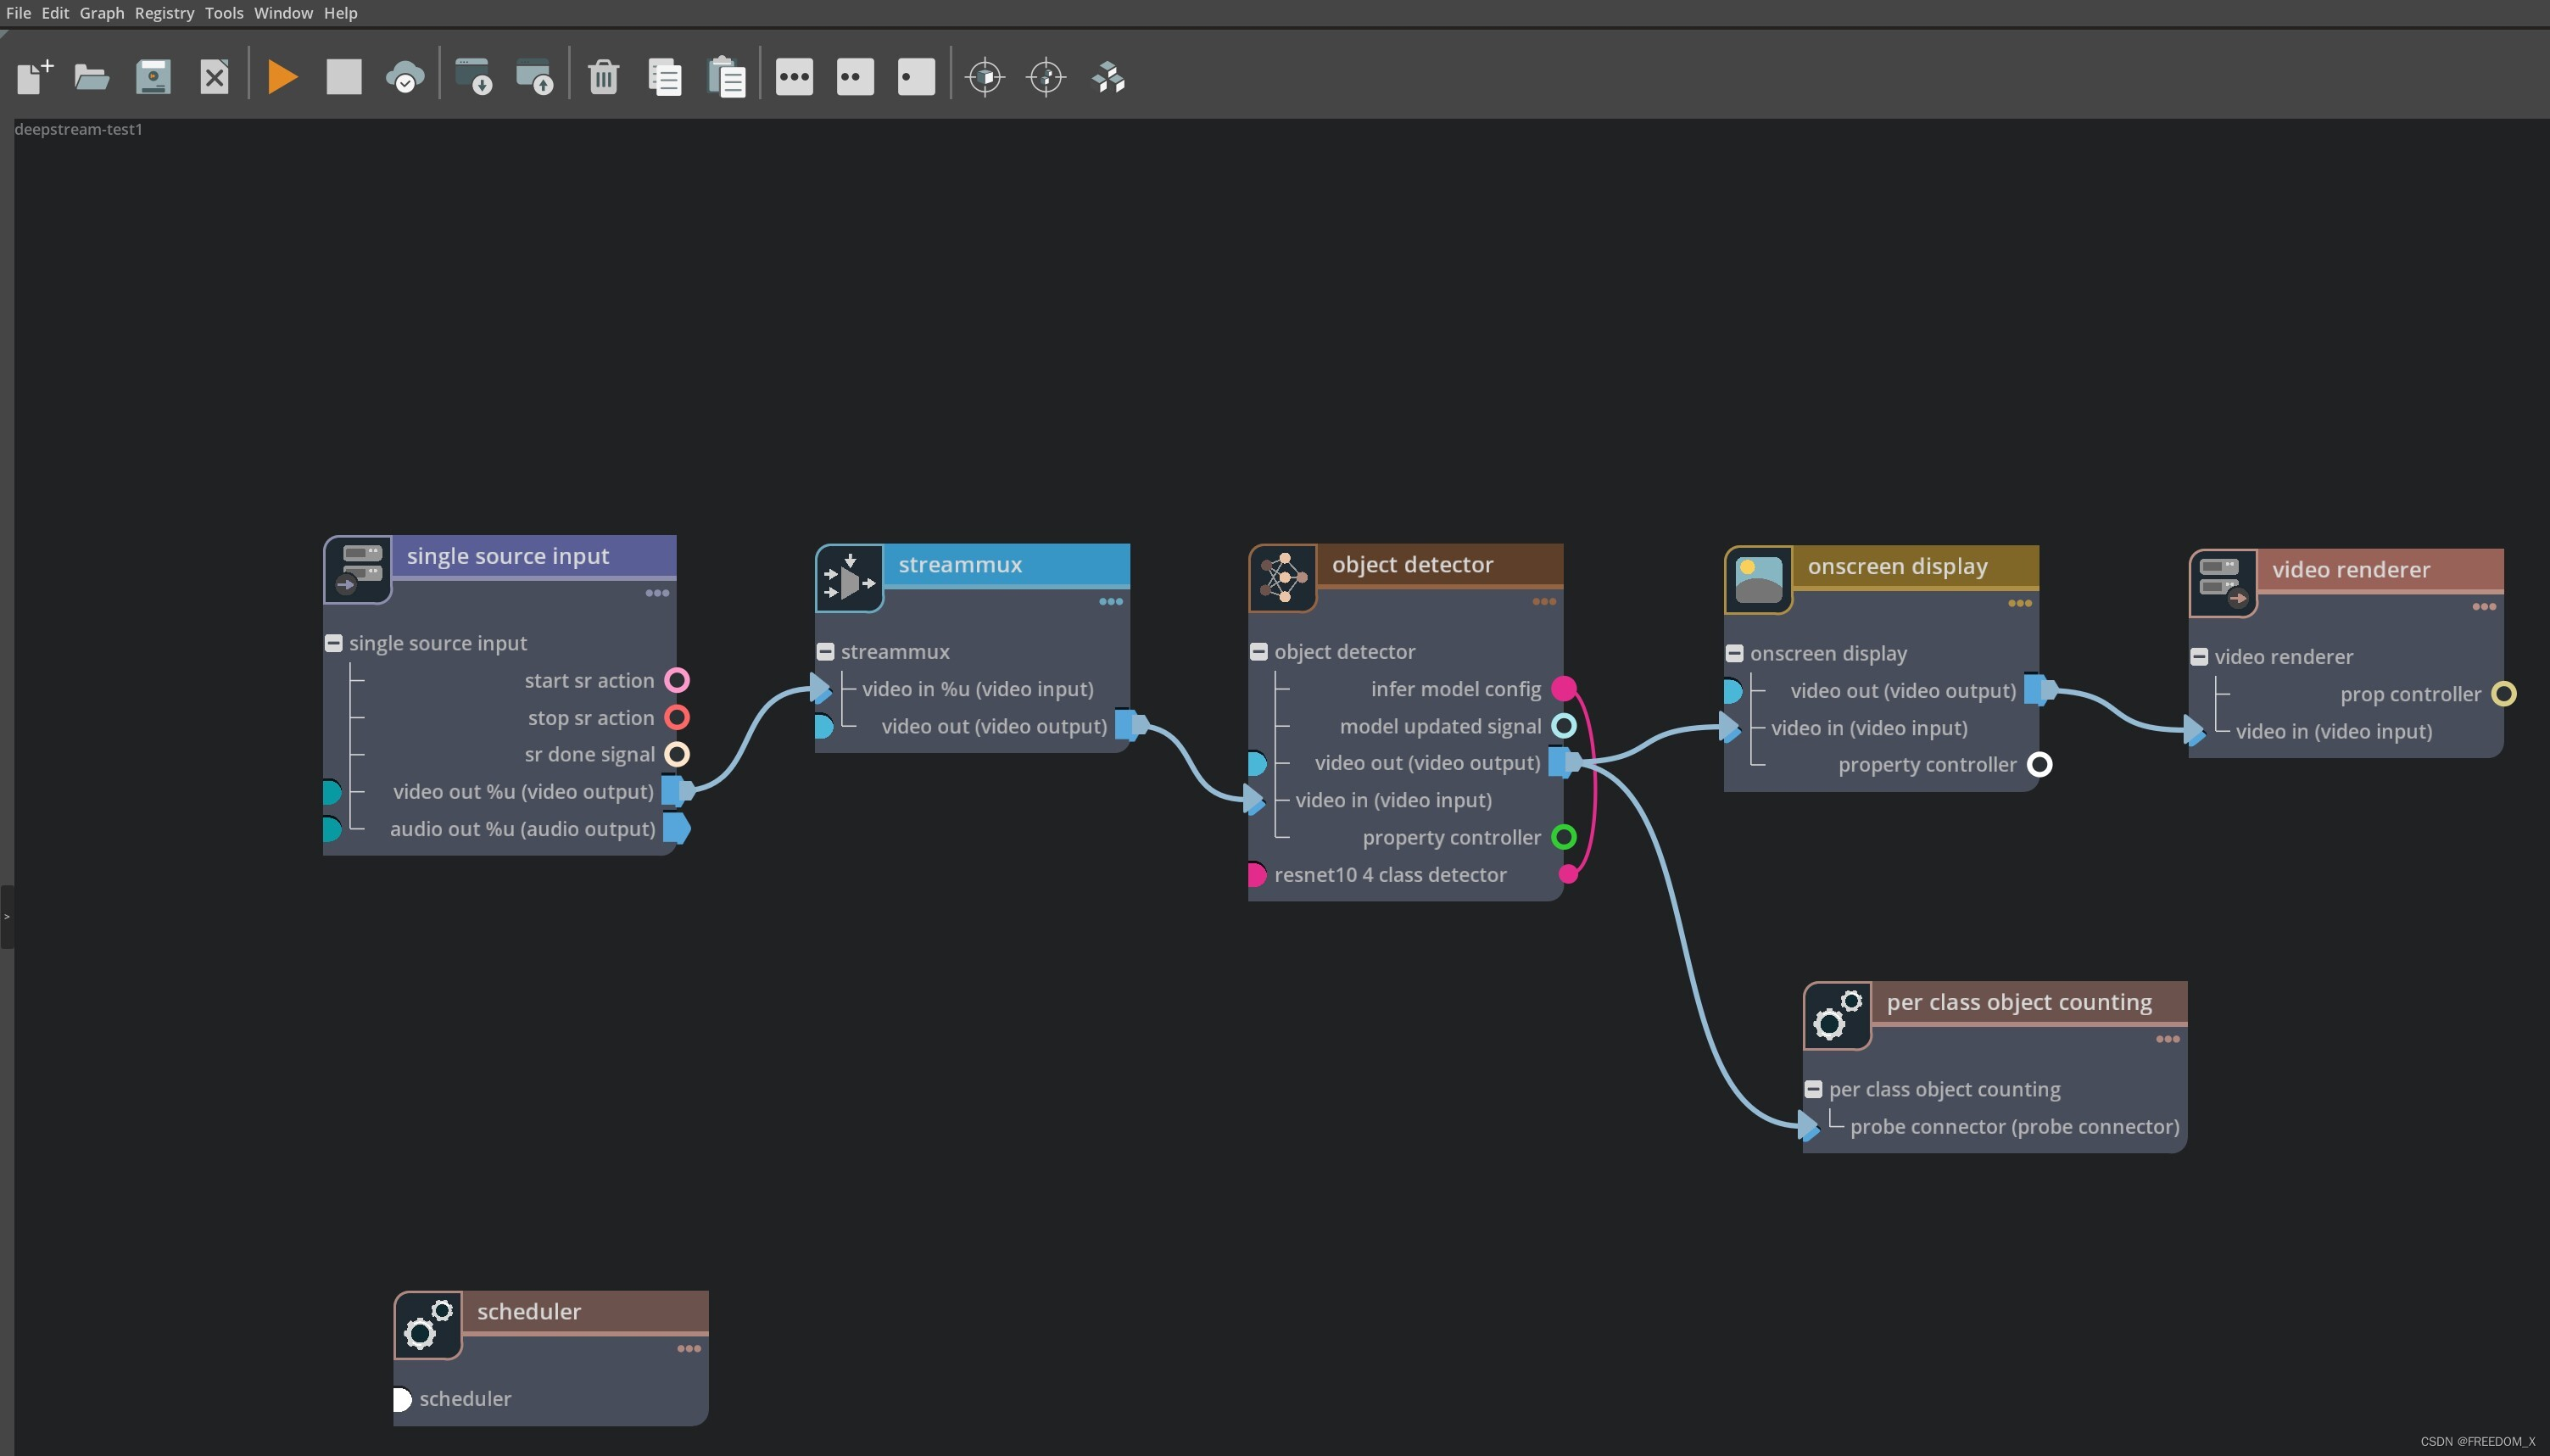Click the three-dots detail level icon

[794, 77]
